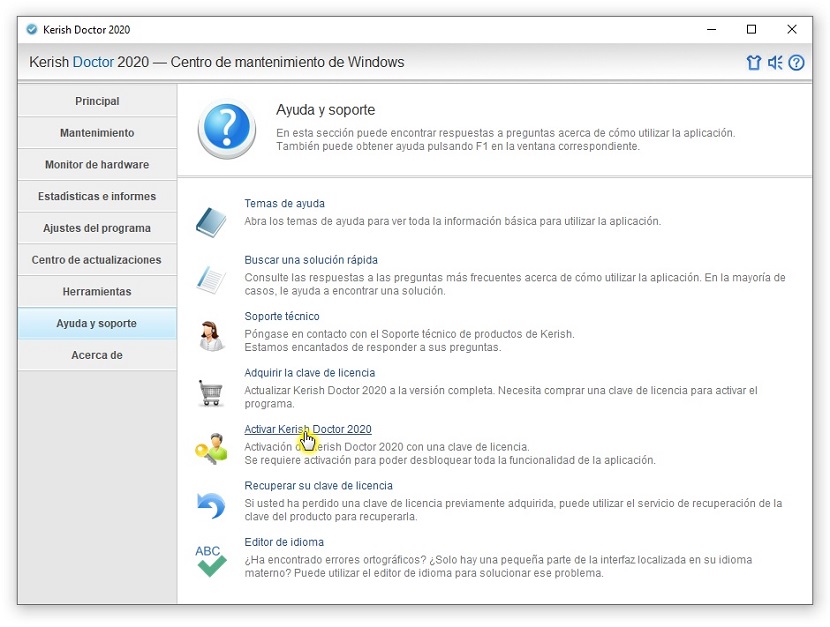Open help via question mark icon in header
Viewport: 830px width, 627px height.
[x=796, y=62]
